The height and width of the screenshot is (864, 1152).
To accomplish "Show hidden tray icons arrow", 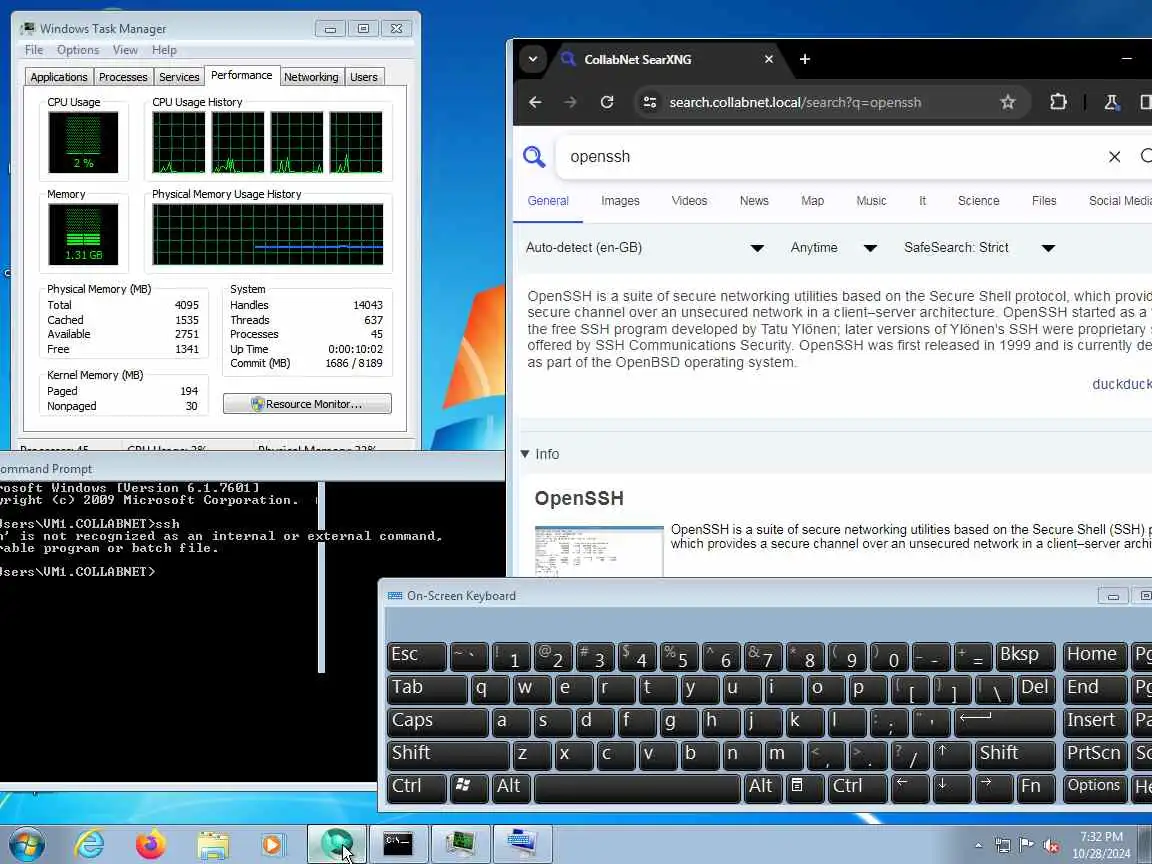I will coord(979,846).
